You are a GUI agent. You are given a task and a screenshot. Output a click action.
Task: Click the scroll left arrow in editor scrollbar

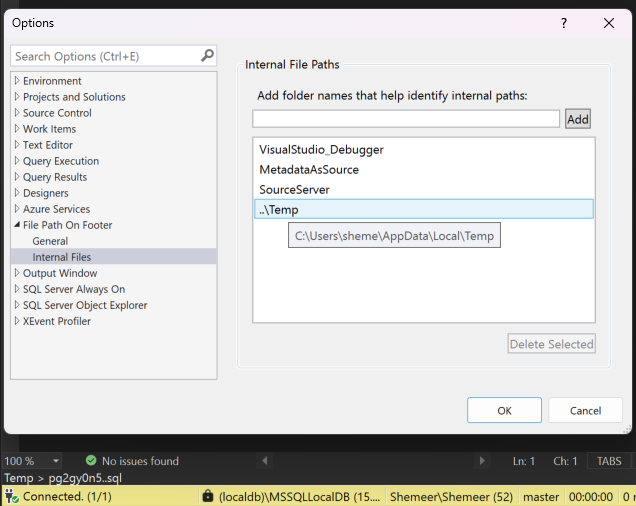265,461
